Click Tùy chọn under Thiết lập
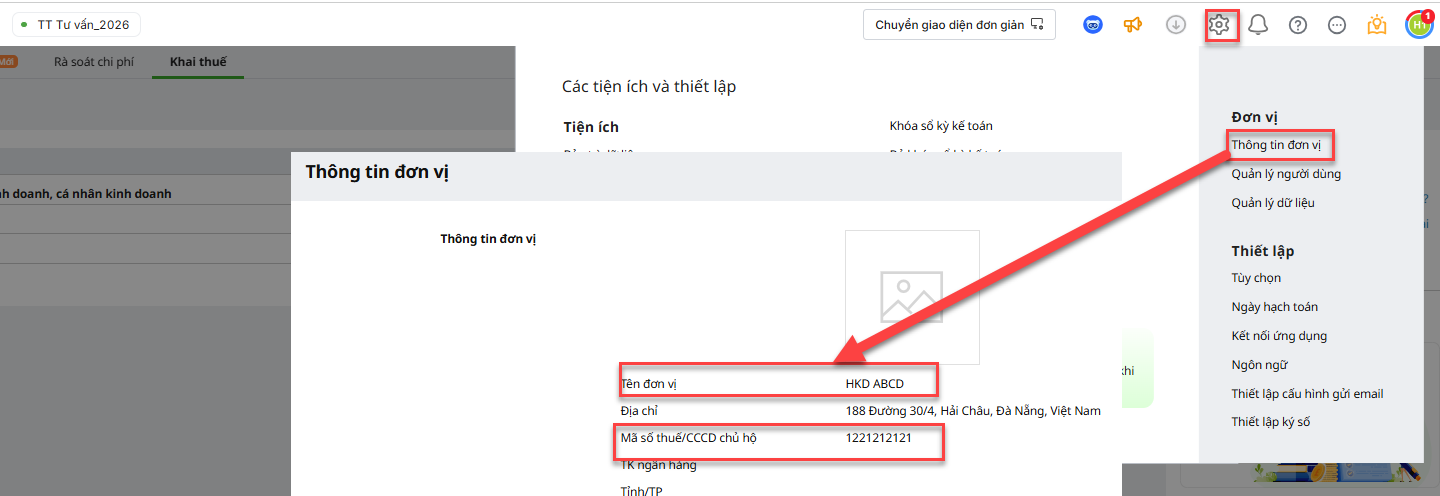The width and height of the screenshot is (1440, 496). click(1256, 278)
